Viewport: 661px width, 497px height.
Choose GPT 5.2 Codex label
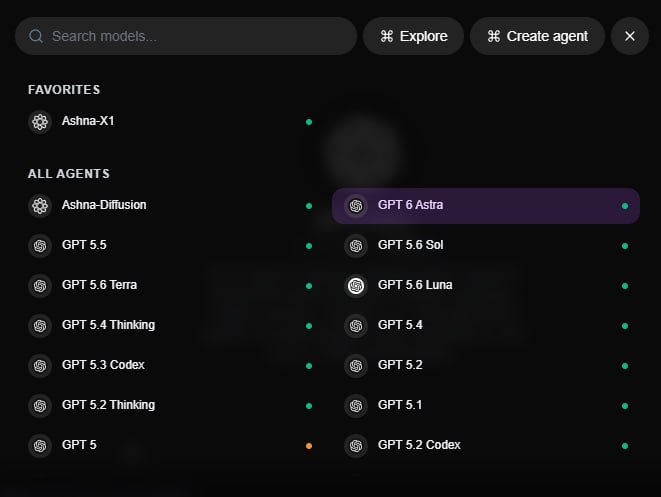[x=419, y=445]
